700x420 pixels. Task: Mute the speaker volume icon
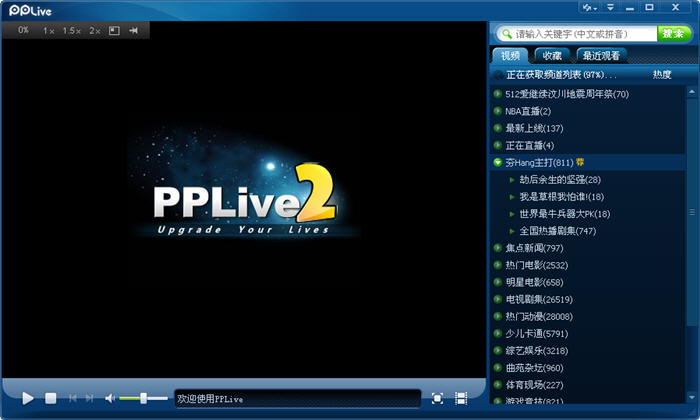tap(110, 398)
